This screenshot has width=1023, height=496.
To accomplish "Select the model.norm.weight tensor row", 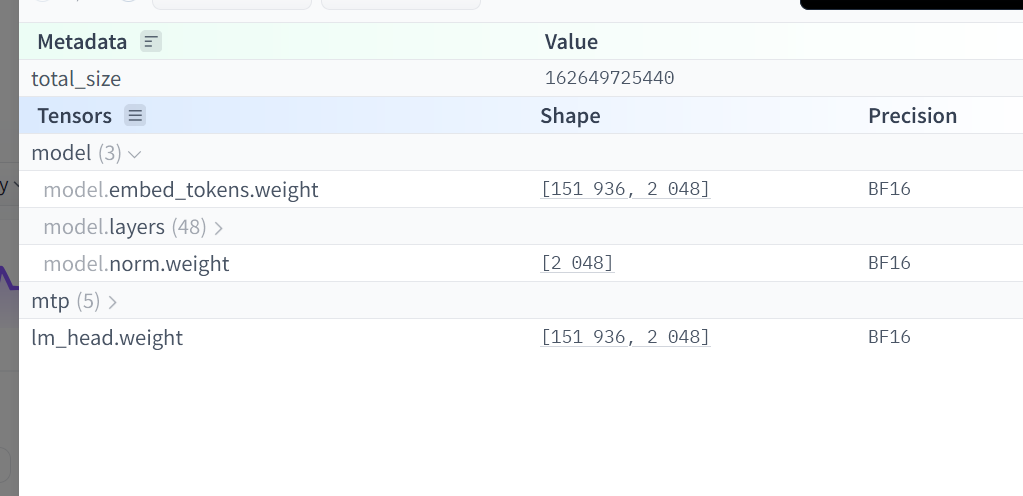I will point(521,263).
